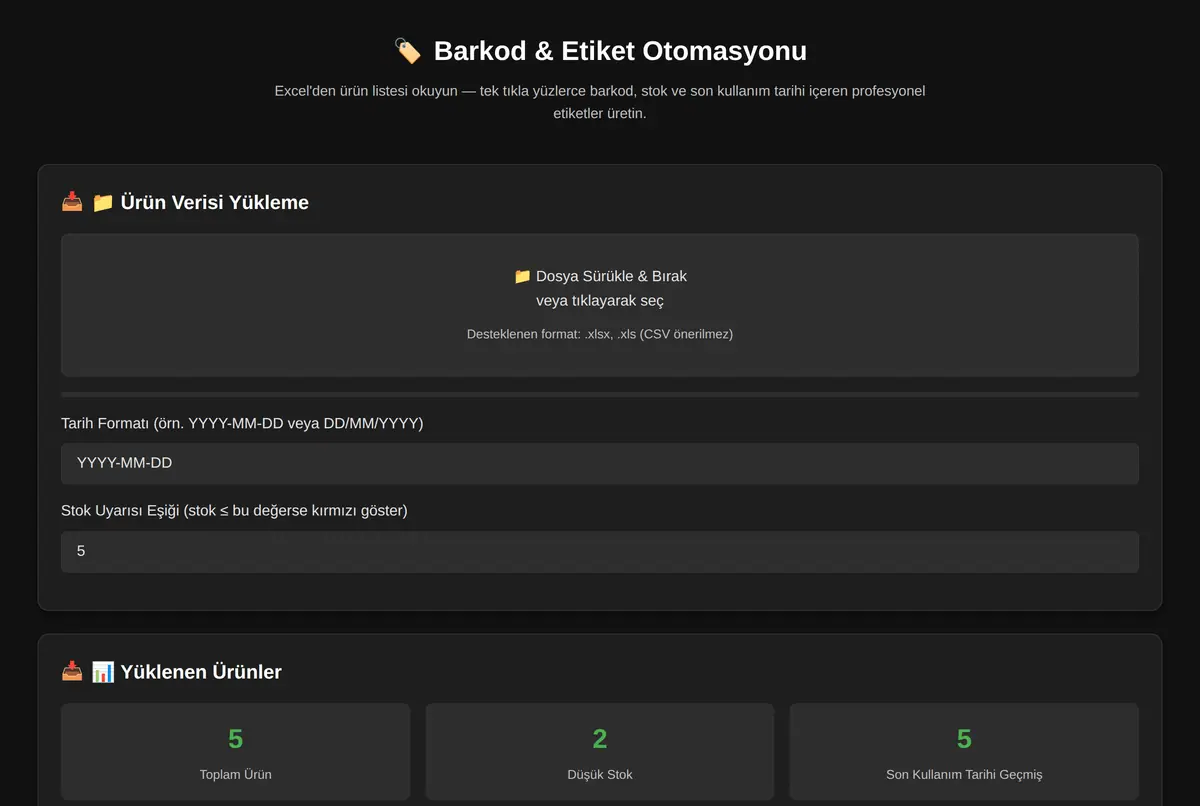The height and width of the screenshot is (806, 1200).
Task: Click the 'Ürün Verisi Yükleme' heading
Action: pyautogui.click(x=214, y=202)
